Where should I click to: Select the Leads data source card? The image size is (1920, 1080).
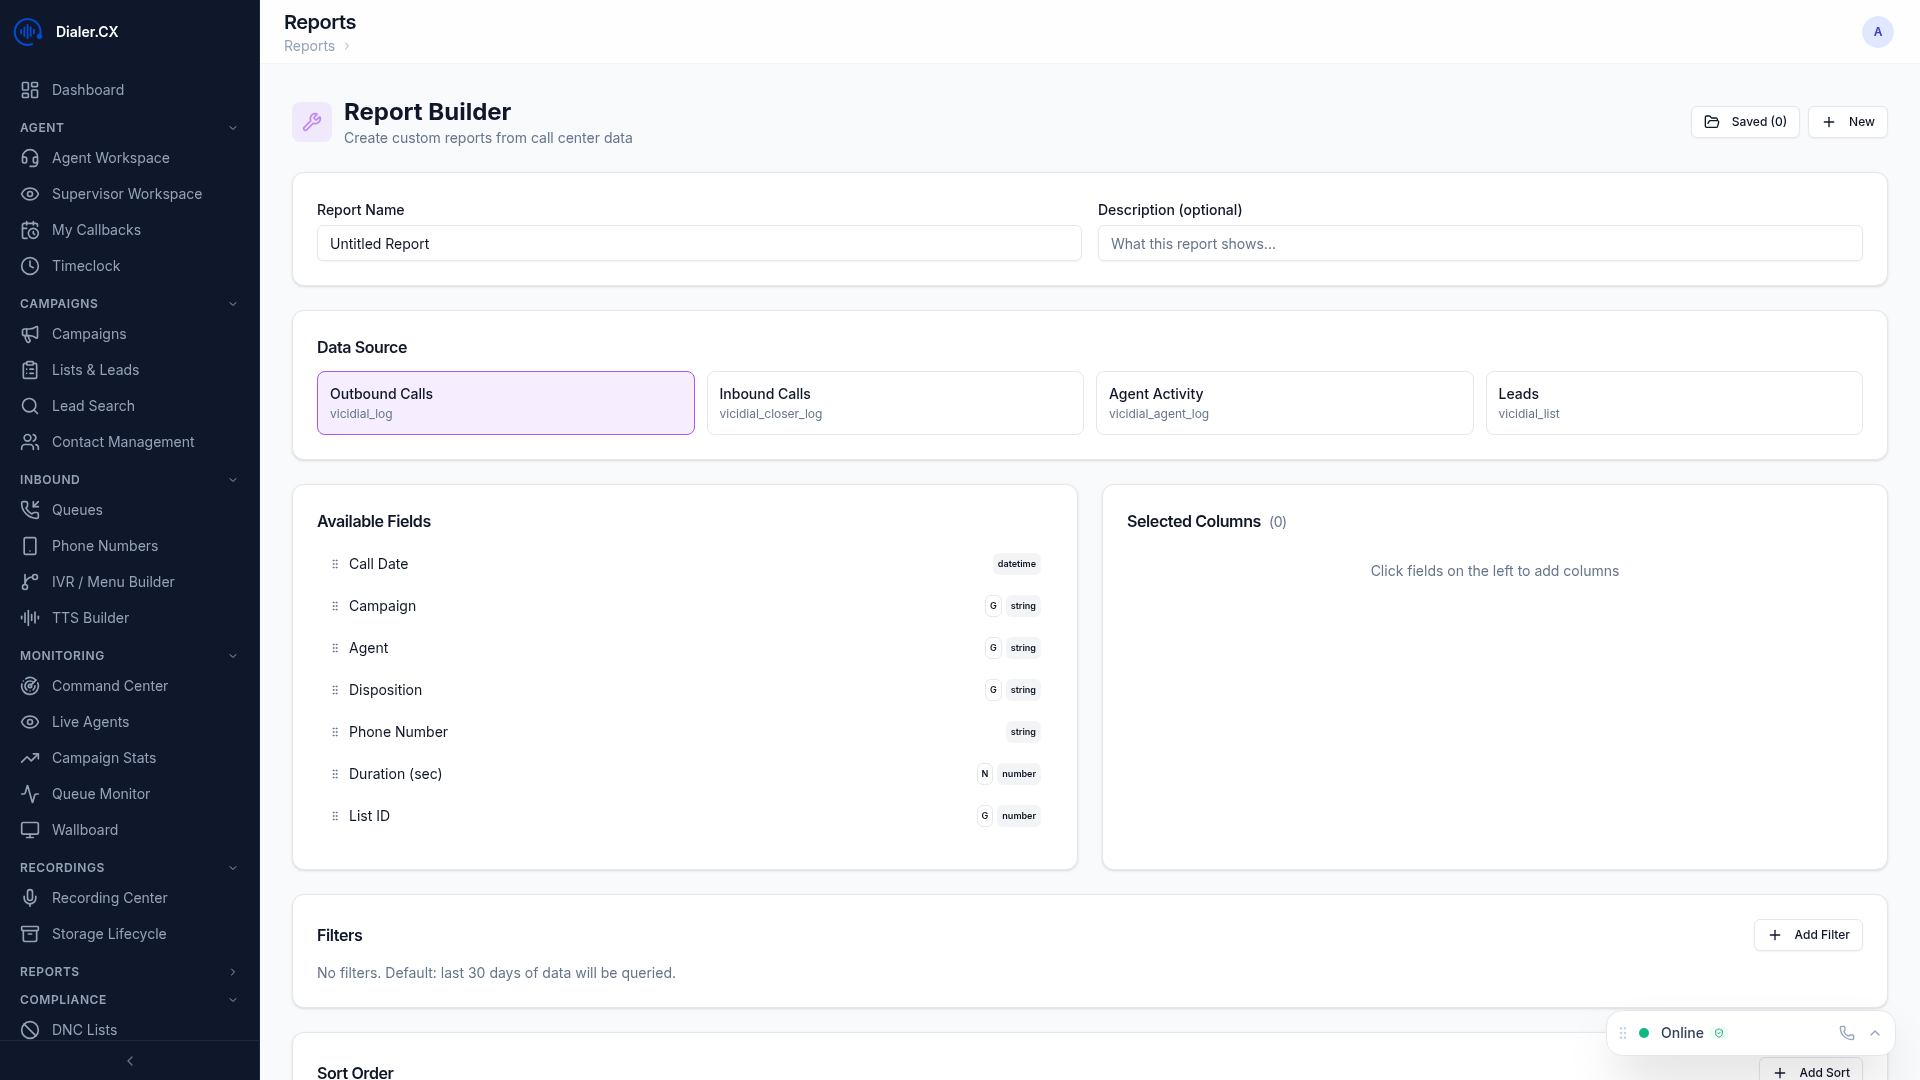point(1673,403)
